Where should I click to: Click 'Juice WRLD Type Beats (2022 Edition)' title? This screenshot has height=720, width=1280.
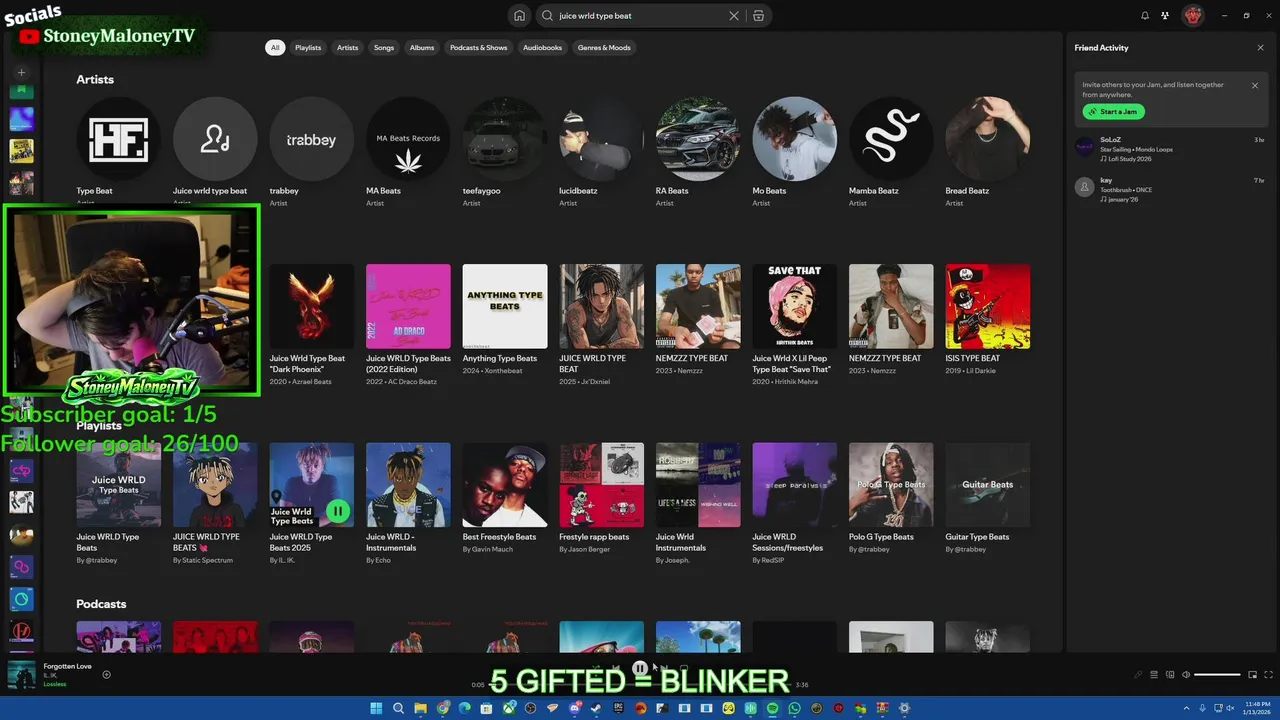pyautogui.click(x=408, y=363)
